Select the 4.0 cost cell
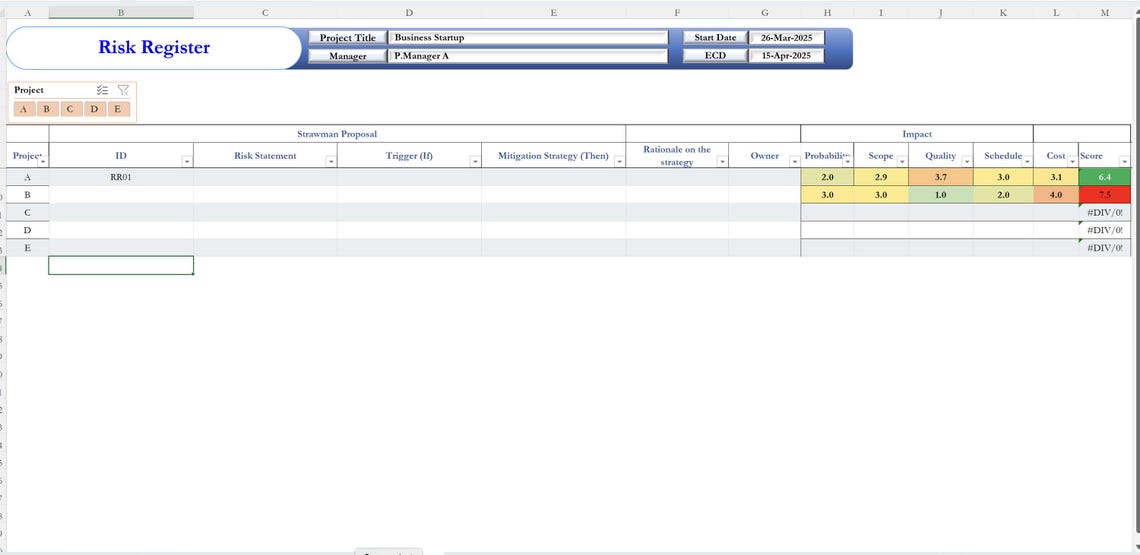This screenshot has height=555, width=1140. click(1056, 195)
